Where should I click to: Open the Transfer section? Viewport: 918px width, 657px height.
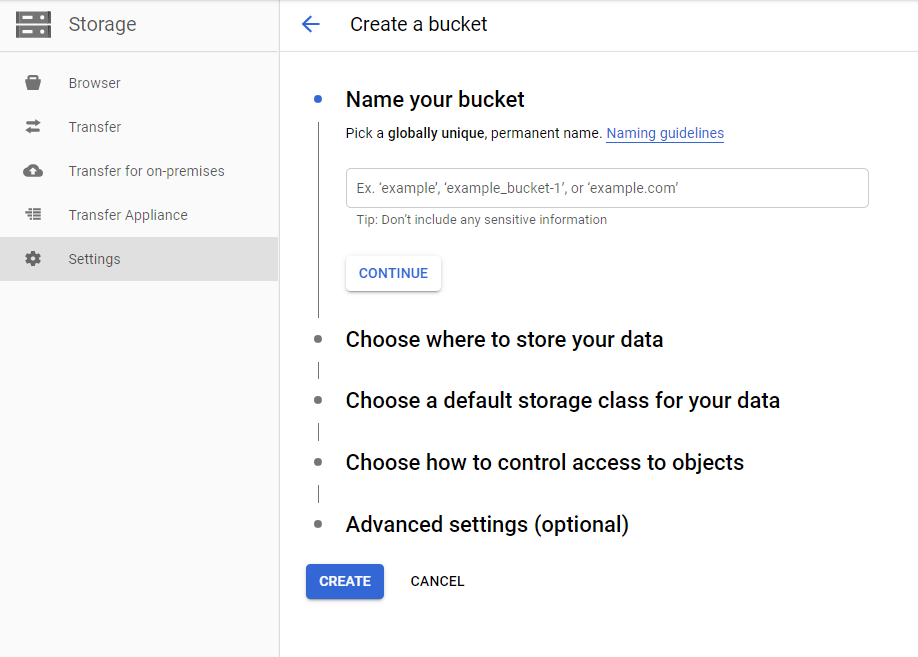point(93,127)
